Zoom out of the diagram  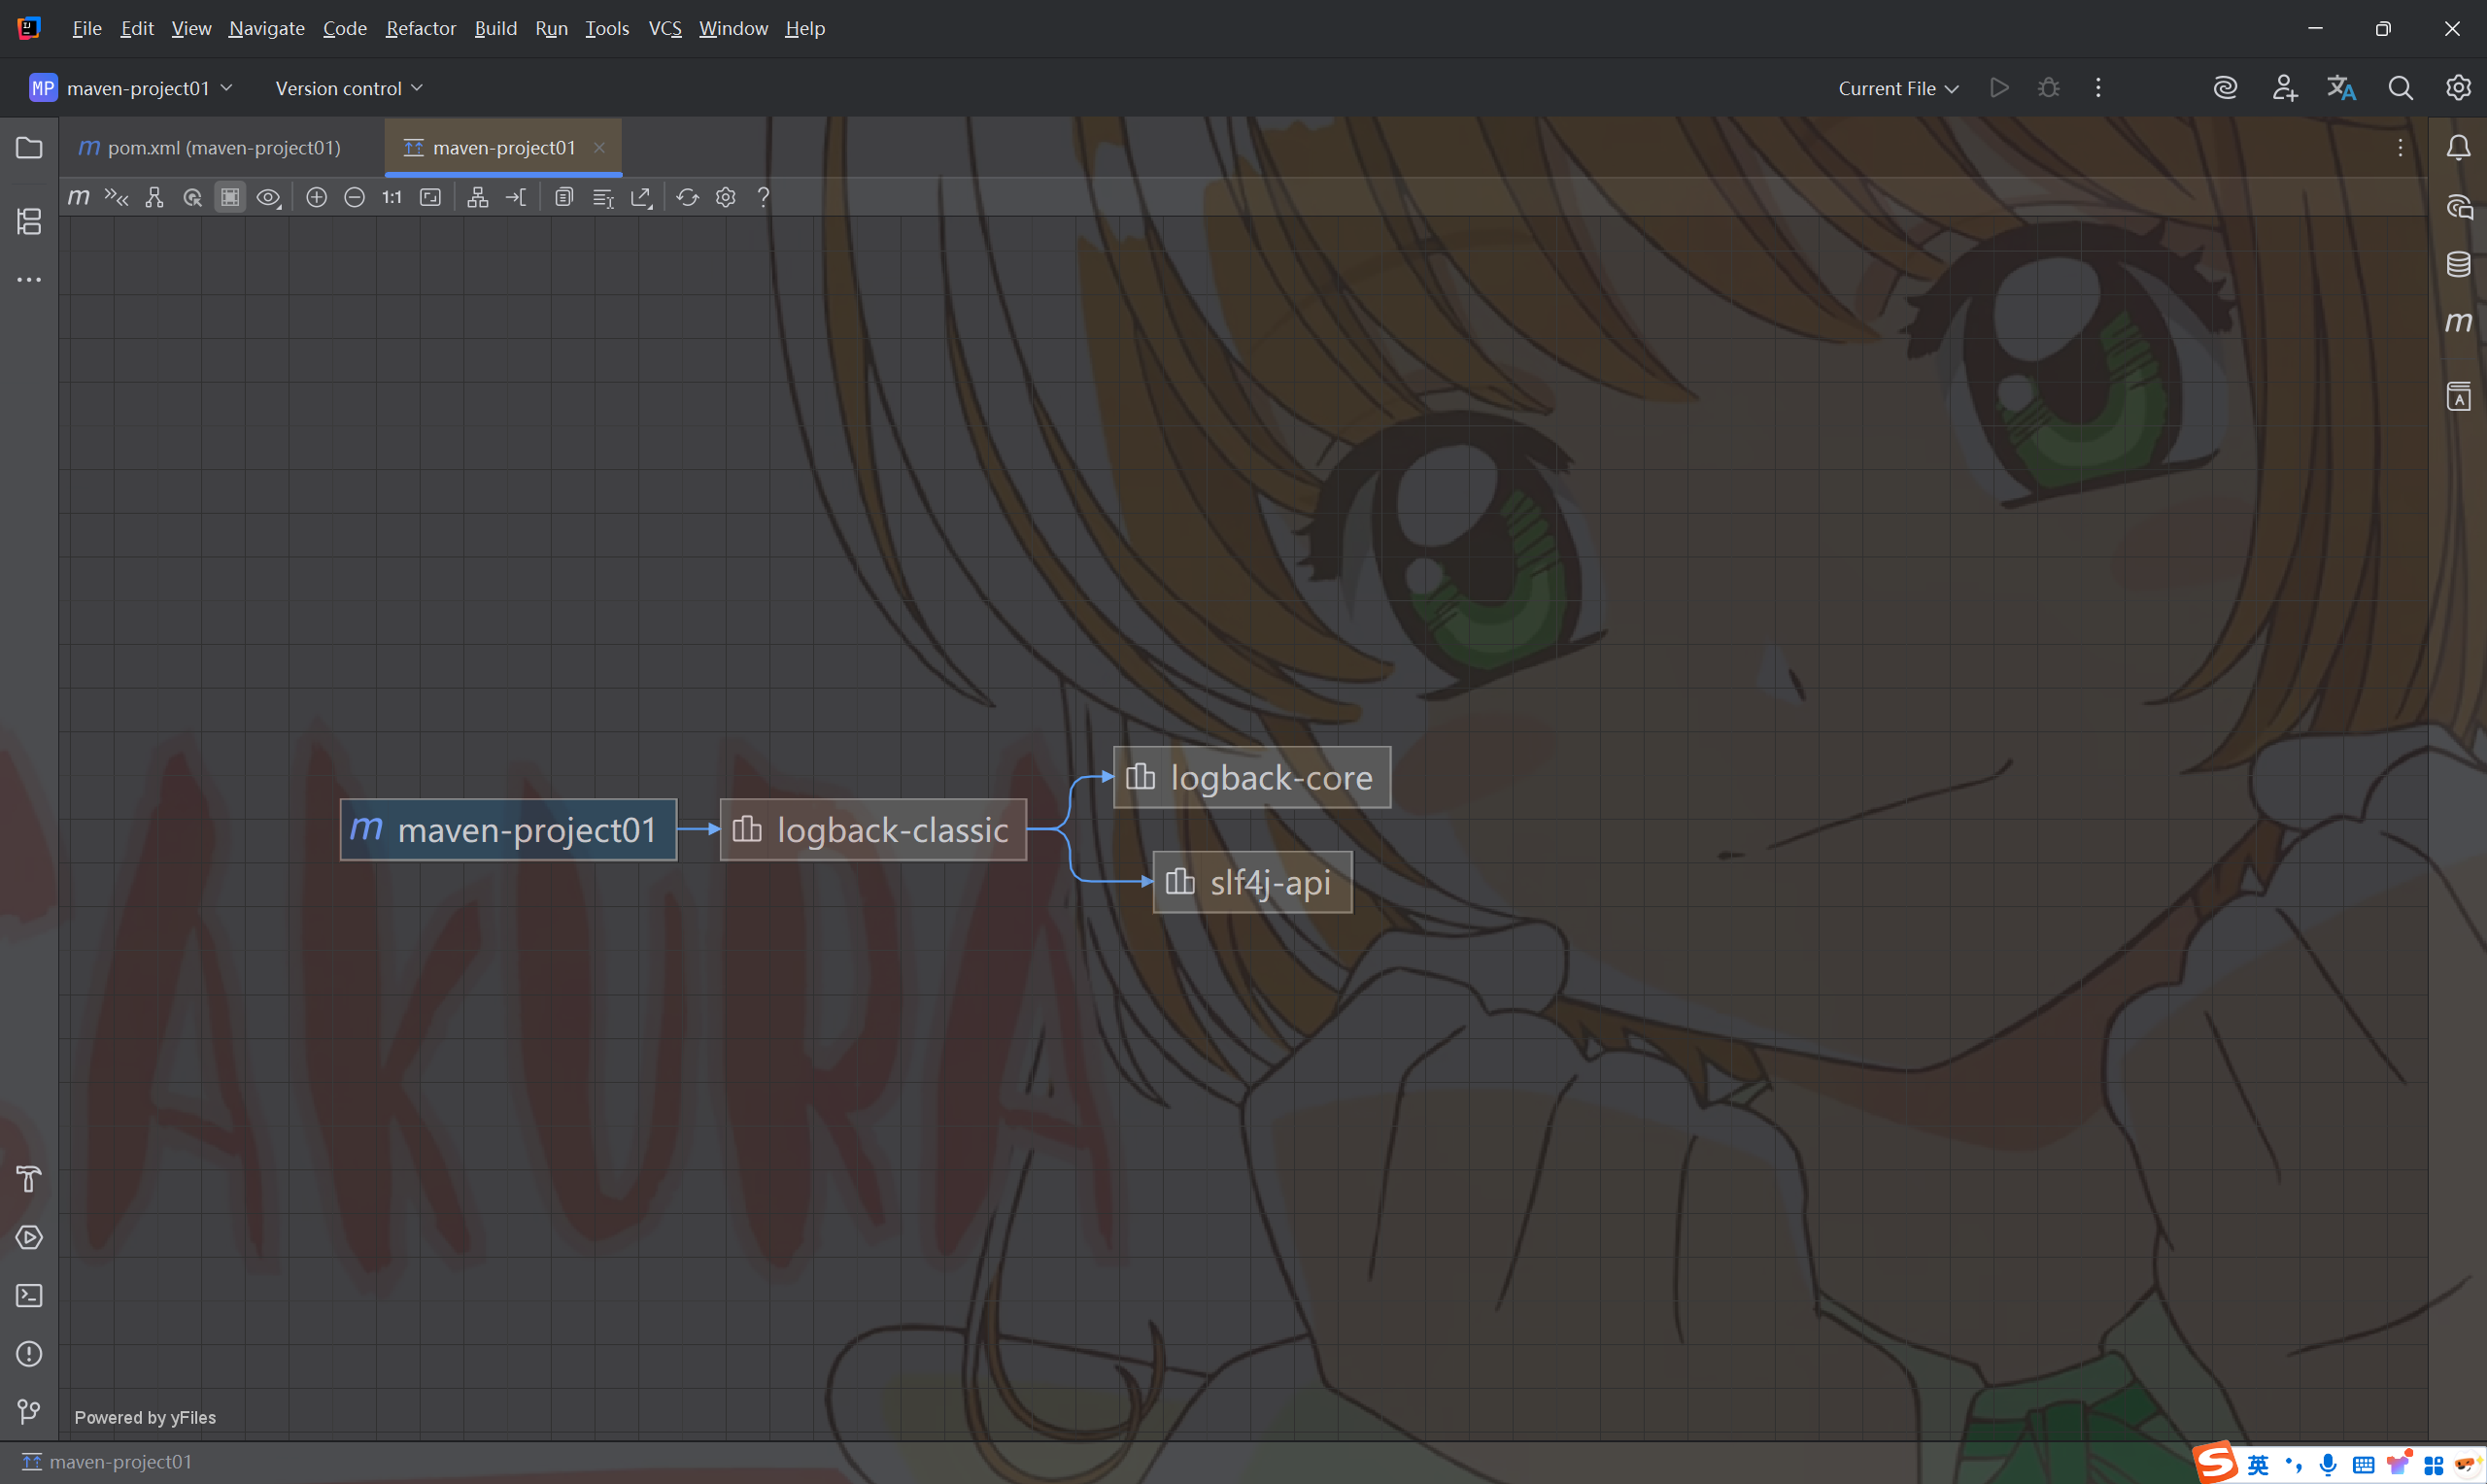coord(354,197)
